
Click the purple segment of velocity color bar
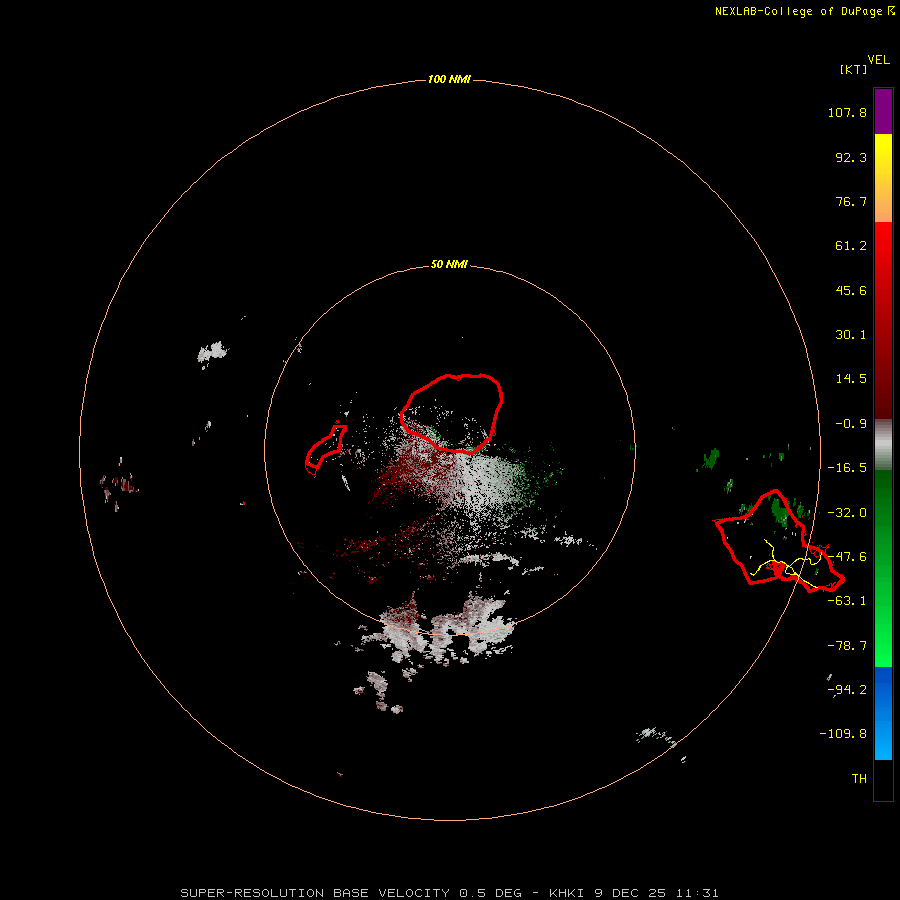(883, 111)
